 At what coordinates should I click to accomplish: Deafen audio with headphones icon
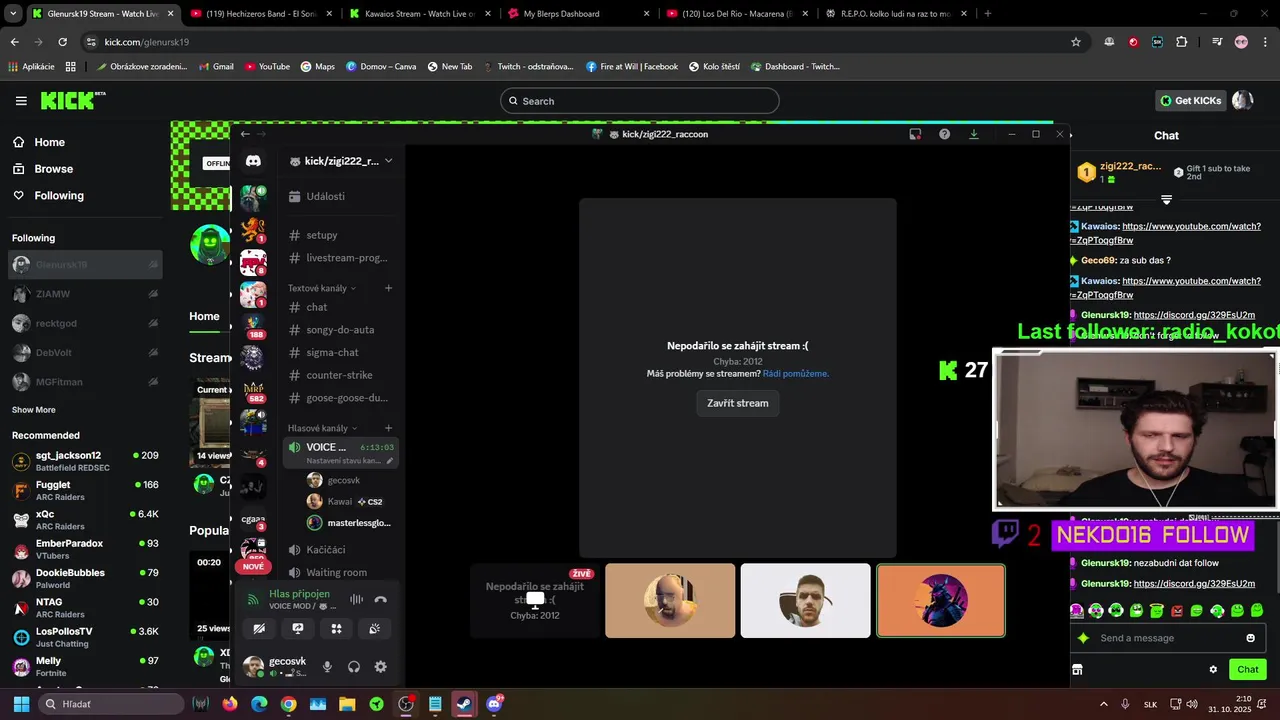click(354, 667)
